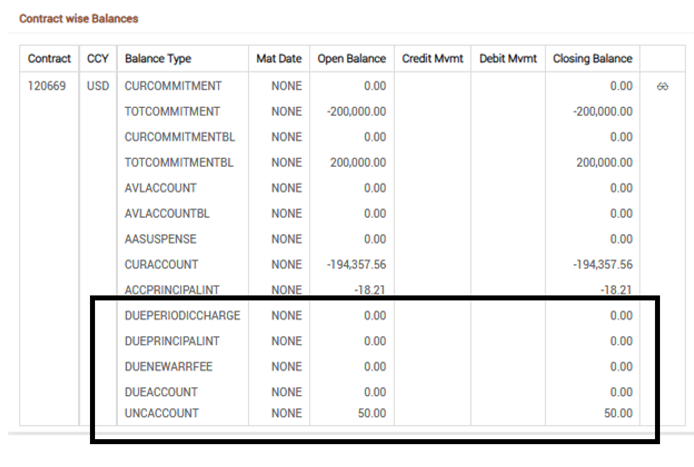
Task: Click the -194,357.56 closing balance value
Action: (603, 265)
